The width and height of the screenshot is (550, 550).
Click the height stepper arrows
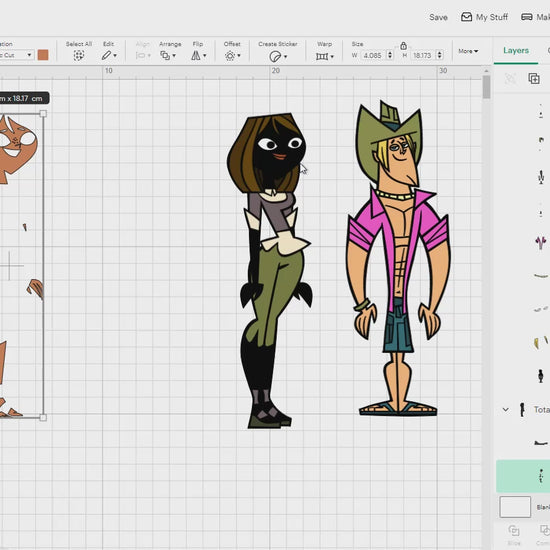pos(439,55)
